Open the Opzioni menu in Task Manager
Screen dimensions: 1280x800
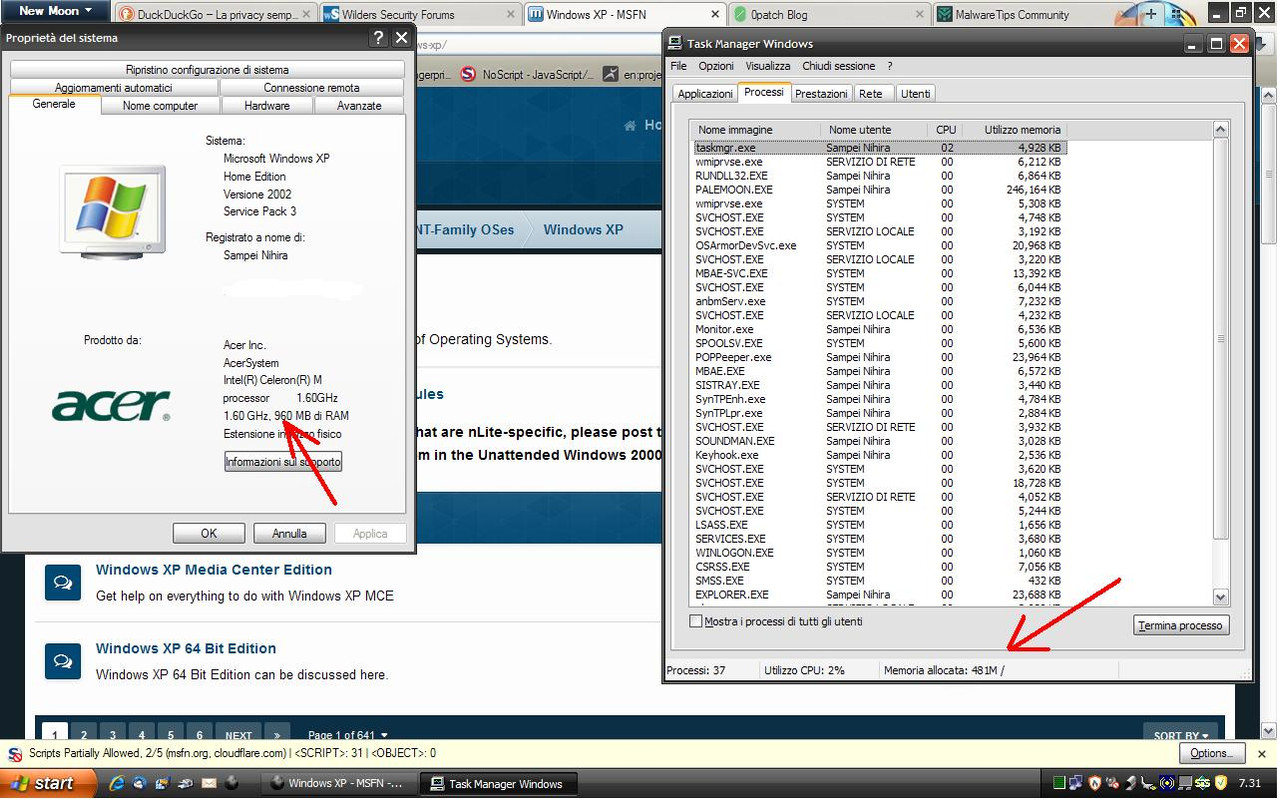716,66
